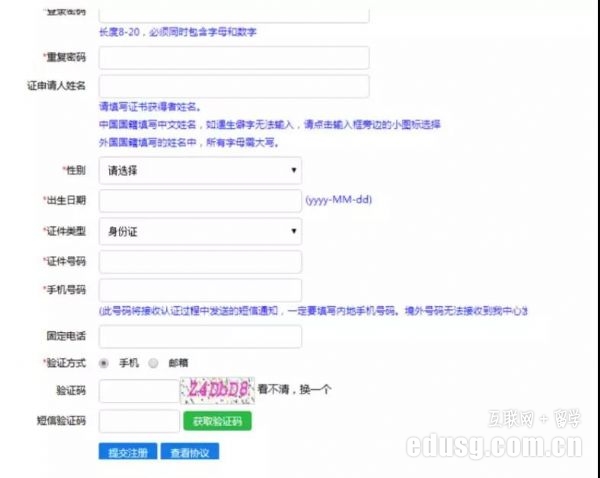Click the (yyyy-MM-dd) date format hint

click(x=338, y=200)
